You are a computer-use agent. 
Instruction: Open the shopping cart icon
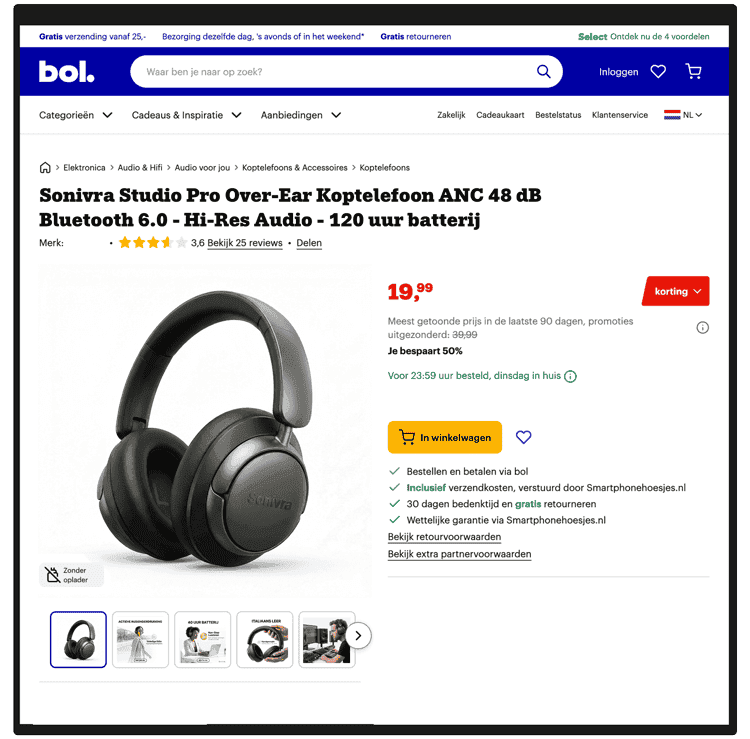point(694,71)
